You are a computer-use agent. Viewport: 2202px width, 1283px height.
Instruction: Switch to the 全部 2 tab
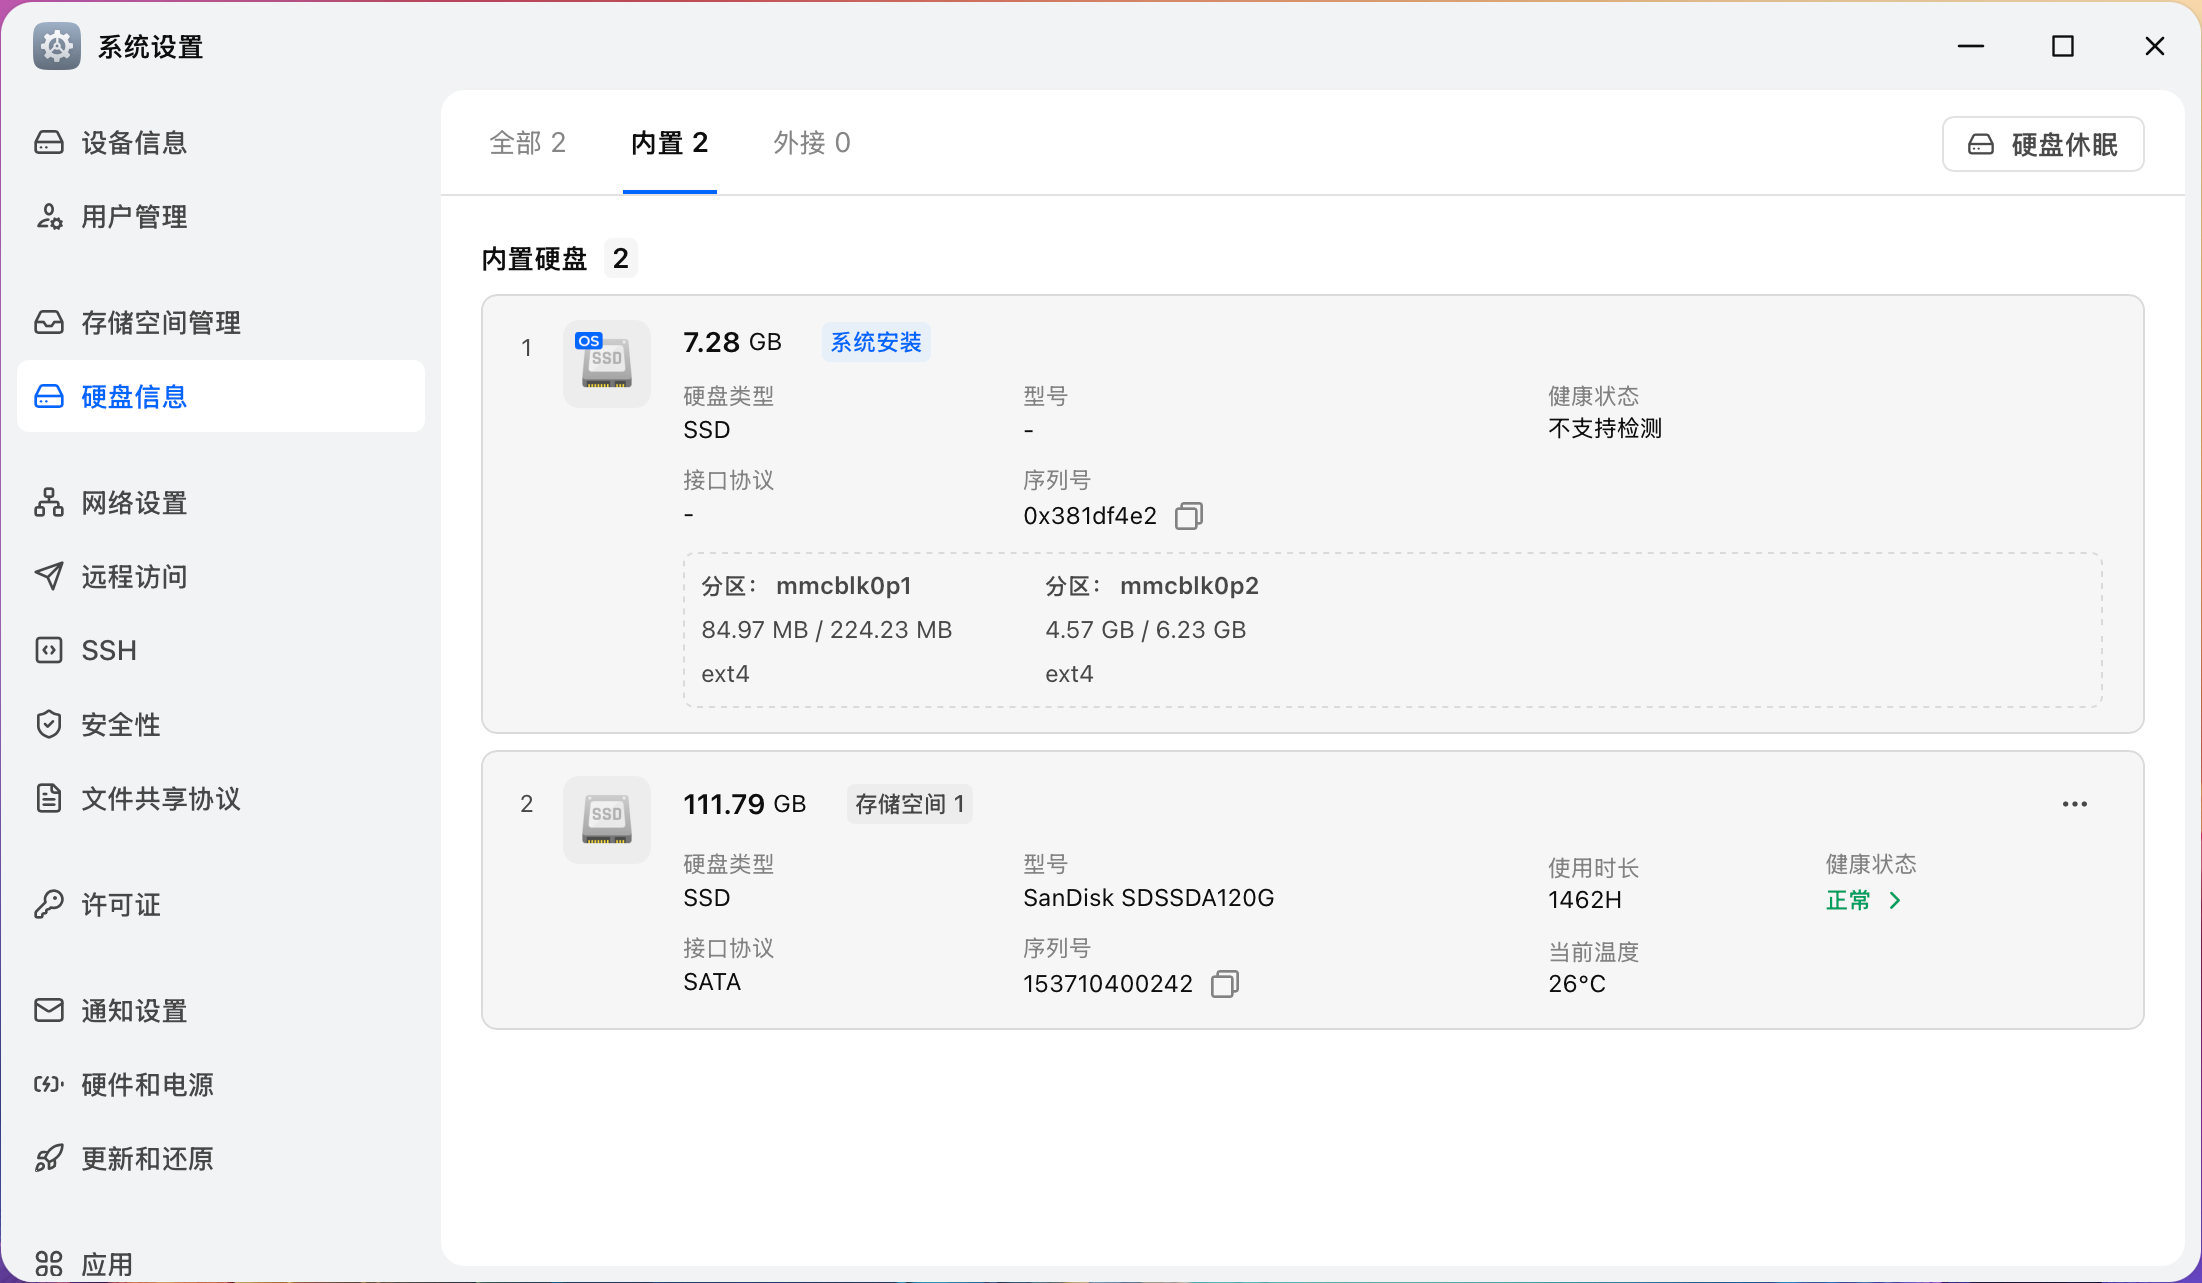point(527,143)
